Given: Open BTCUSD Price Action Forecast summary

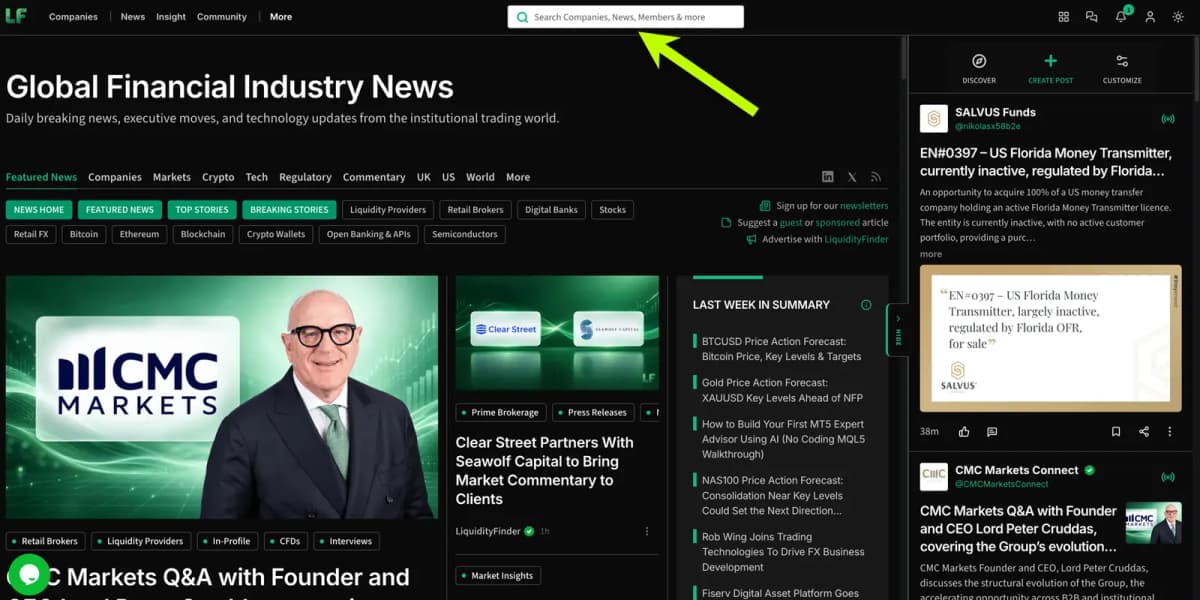Looking at the screenshot, I should click(781, 349).
